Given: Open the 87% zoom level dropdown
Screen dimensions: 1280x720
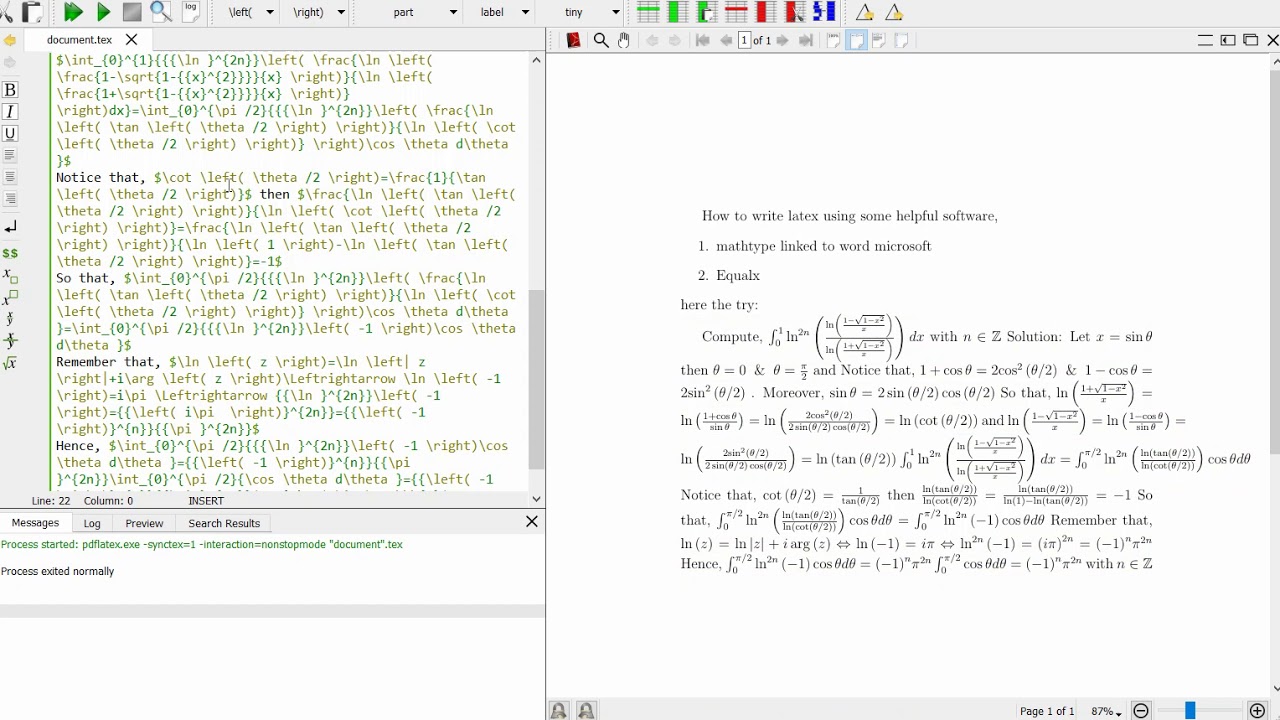Looking at the screenshot, I should (1106, 711).
